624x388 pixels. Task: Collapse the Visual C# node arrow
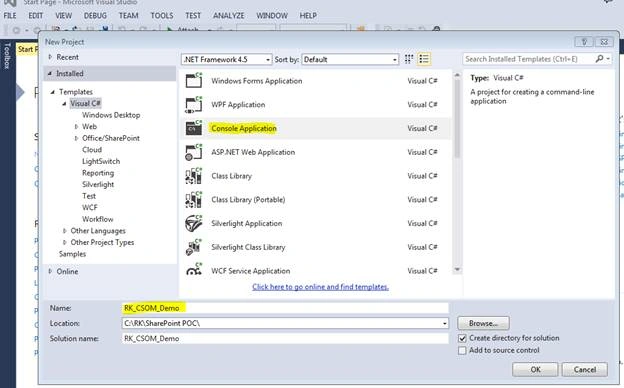[x=64, y=103]
